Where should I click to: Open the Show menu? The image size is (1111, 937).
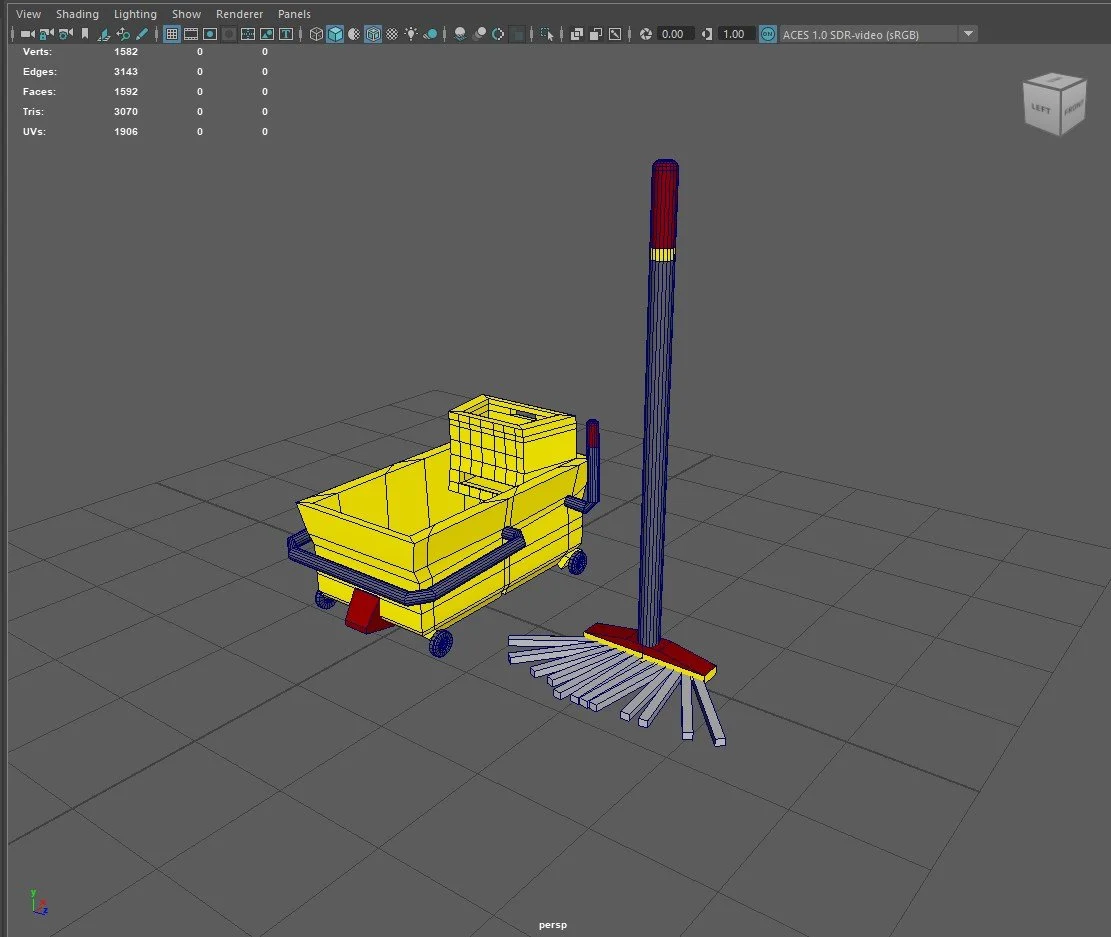click(x=186, y=13)
